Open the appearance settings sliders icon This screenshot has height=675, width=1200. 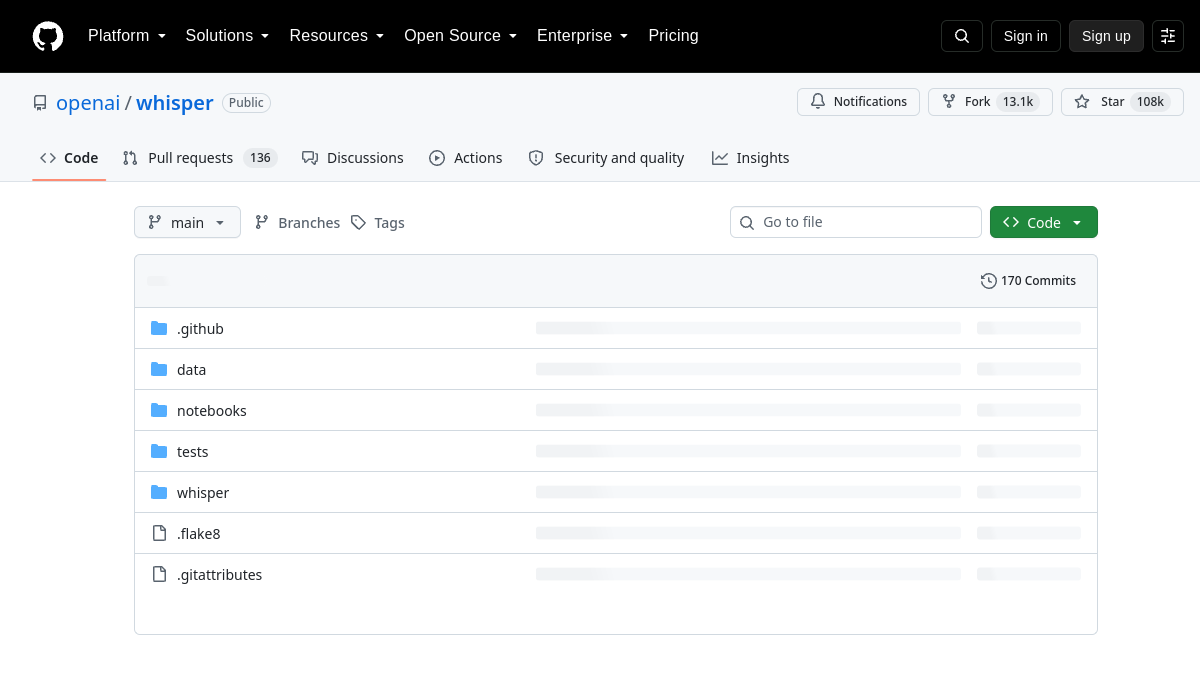tap(1168, 36)
